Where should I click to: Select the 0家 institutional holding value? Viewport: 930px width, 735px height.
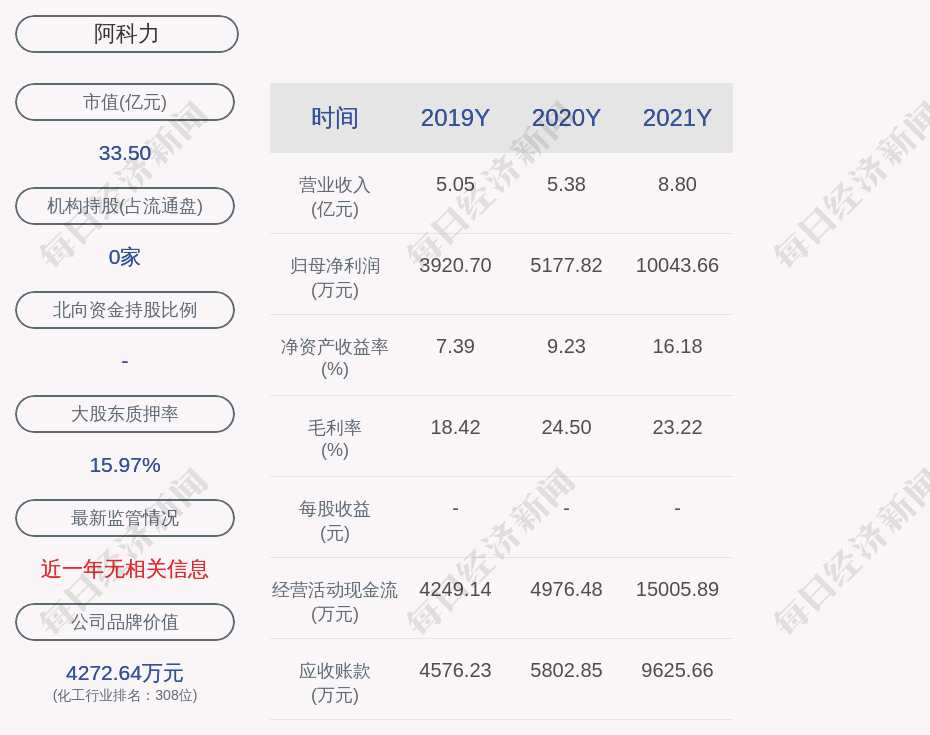(125, 257)
